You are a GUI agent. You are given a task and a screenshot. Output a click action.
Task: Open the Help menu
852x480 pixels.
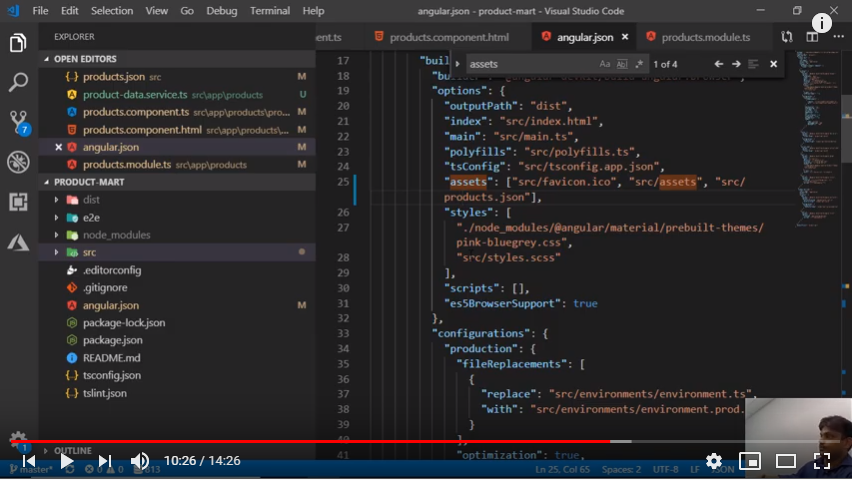(x=313, y=11)
